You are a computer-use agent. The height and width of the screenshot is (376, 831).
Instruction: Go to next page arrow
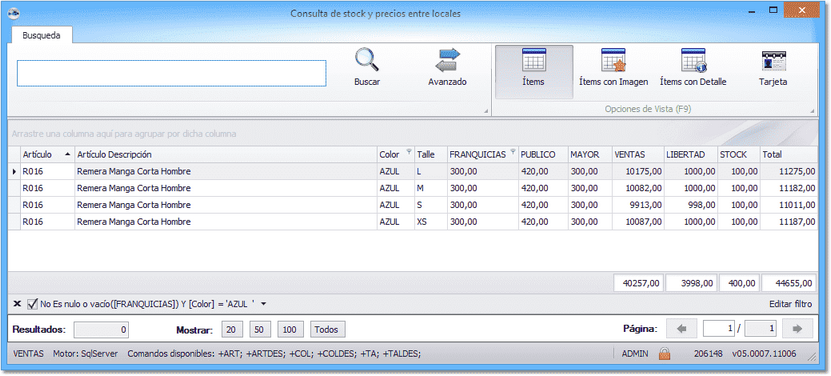797,329
